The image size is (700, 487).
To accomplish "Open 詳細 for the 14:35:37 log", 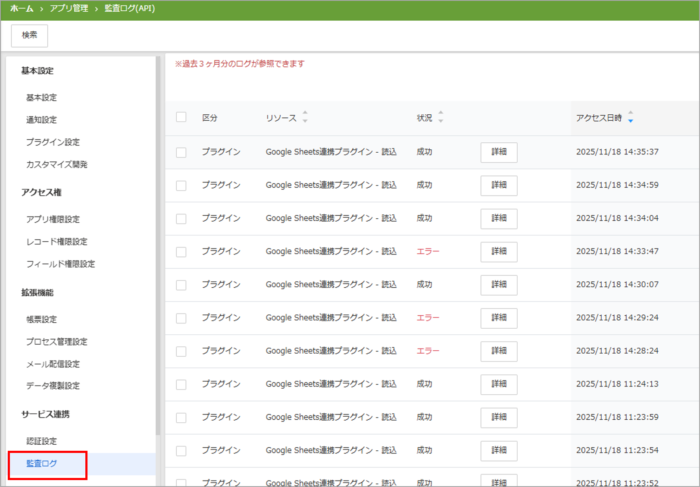I will (499, 152).
